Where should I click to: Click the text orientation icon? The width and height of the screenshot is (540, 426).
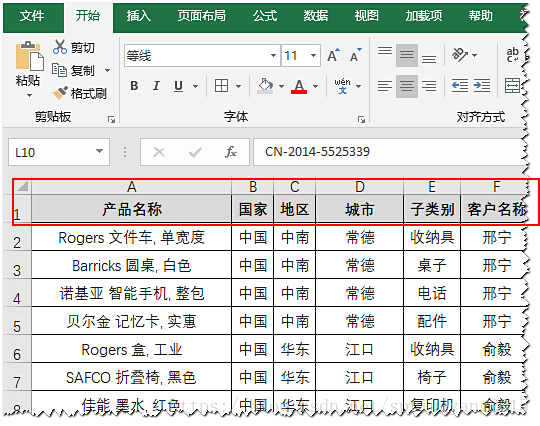[460, 55]
